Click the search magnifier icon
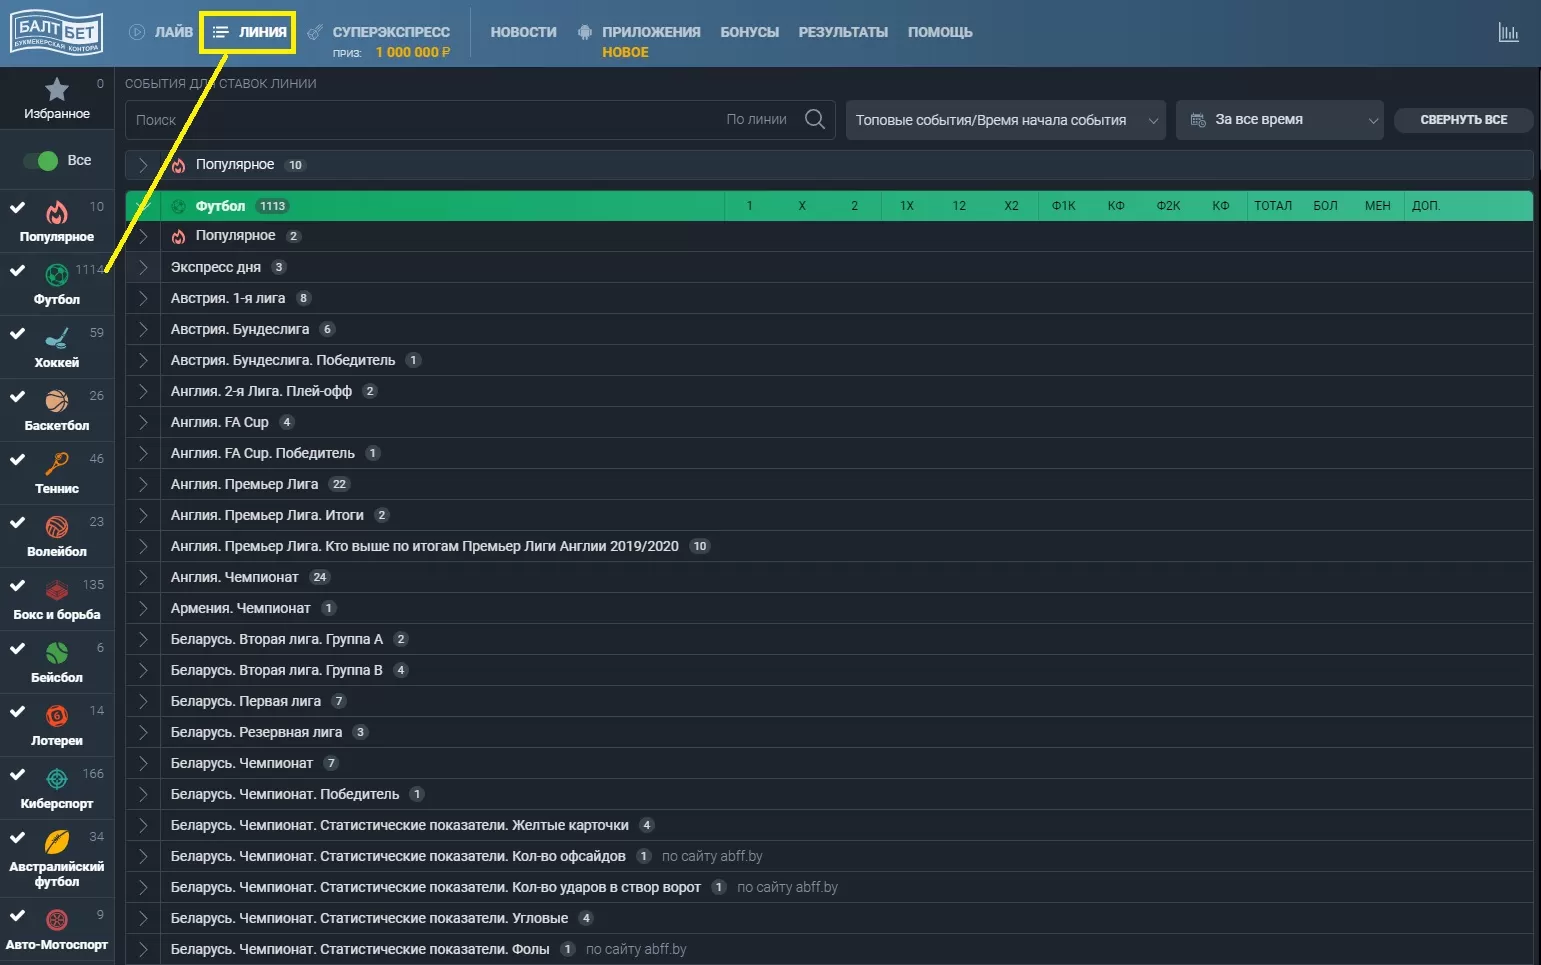Screen dimensions: 1541x965 (814, 119)
